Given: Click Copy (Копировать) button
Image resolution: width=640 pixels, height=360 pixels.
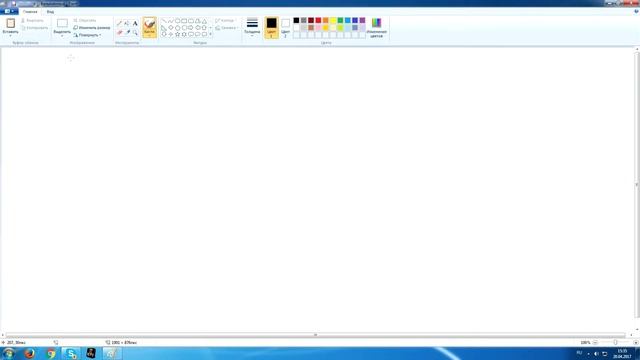Looking at the screenshot, I should [35, 28].
